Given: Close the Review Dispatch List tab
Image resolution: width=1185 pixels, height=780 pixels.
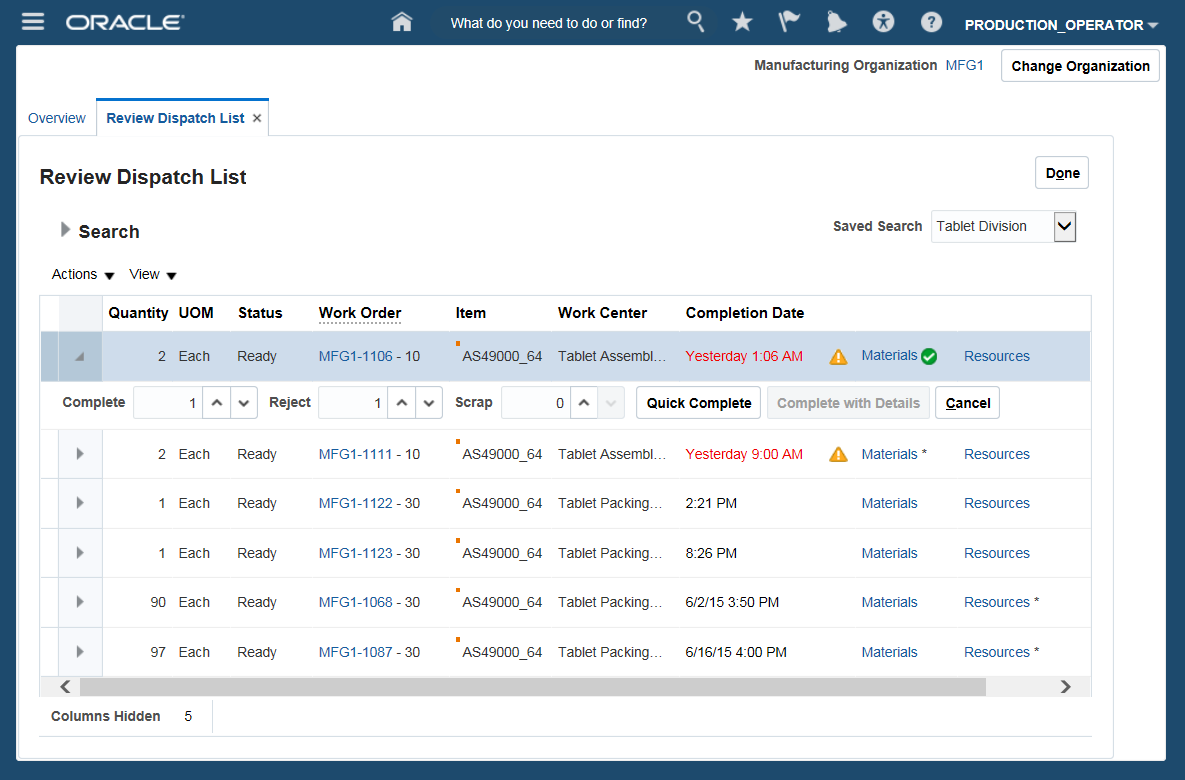Looking at the screenshot, I should point(257,118).
